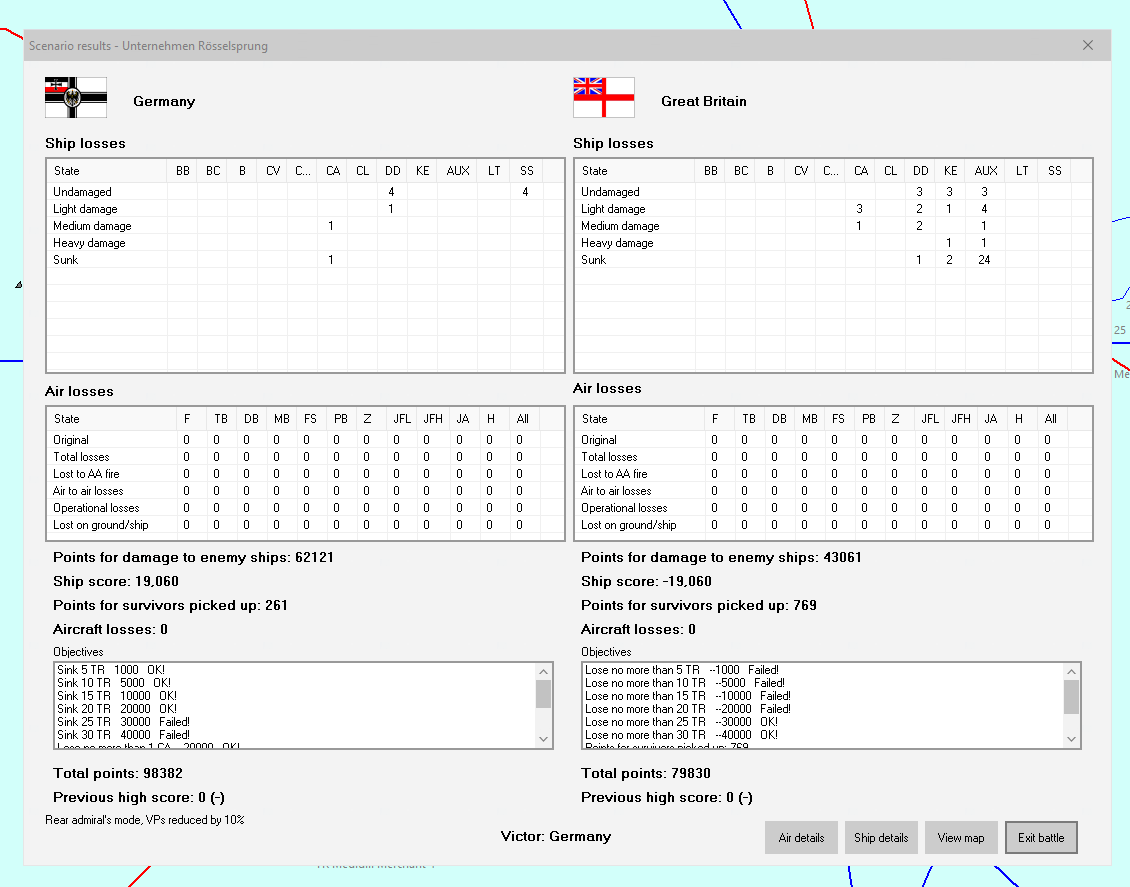Select Lost to AA fire row in Great Britain air losses
Viewport: 1130px width, 887px height.
833,474
